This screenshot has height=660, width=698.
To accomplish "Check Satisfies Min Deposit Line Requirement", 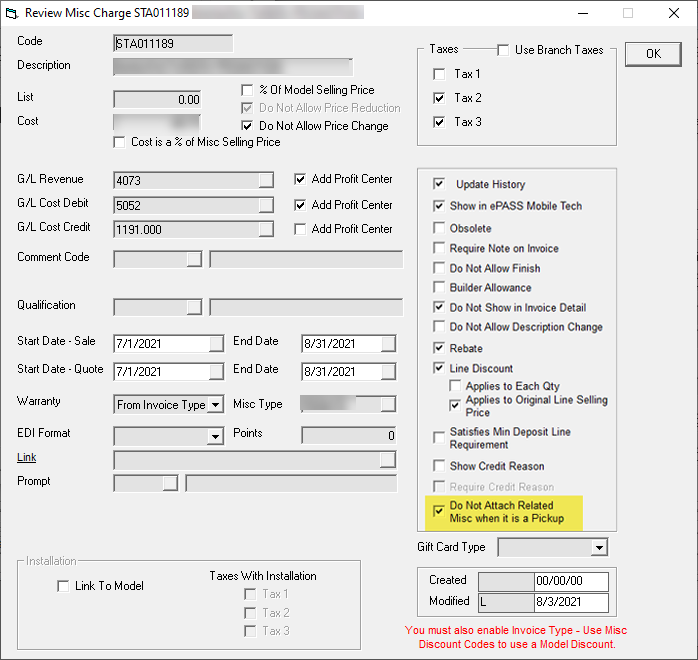I will [x=439, y=438].
